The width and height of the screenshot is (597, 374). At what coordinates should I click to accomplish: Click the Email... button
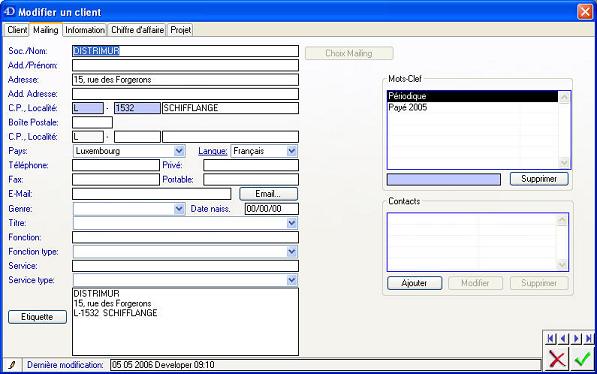268,194
